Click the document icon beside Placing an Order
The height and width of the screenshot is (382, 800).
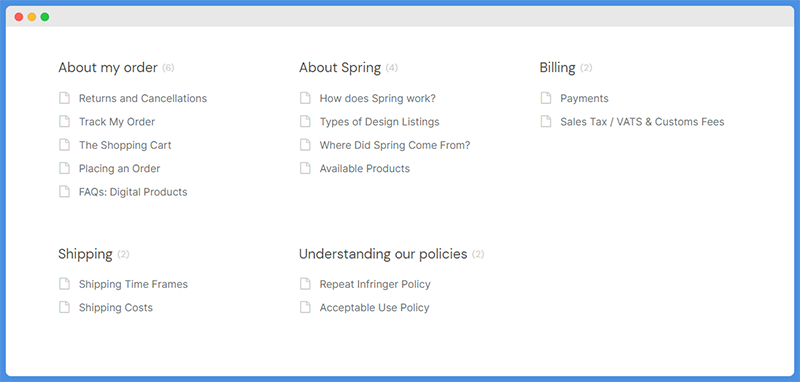[x=64, y=168]
